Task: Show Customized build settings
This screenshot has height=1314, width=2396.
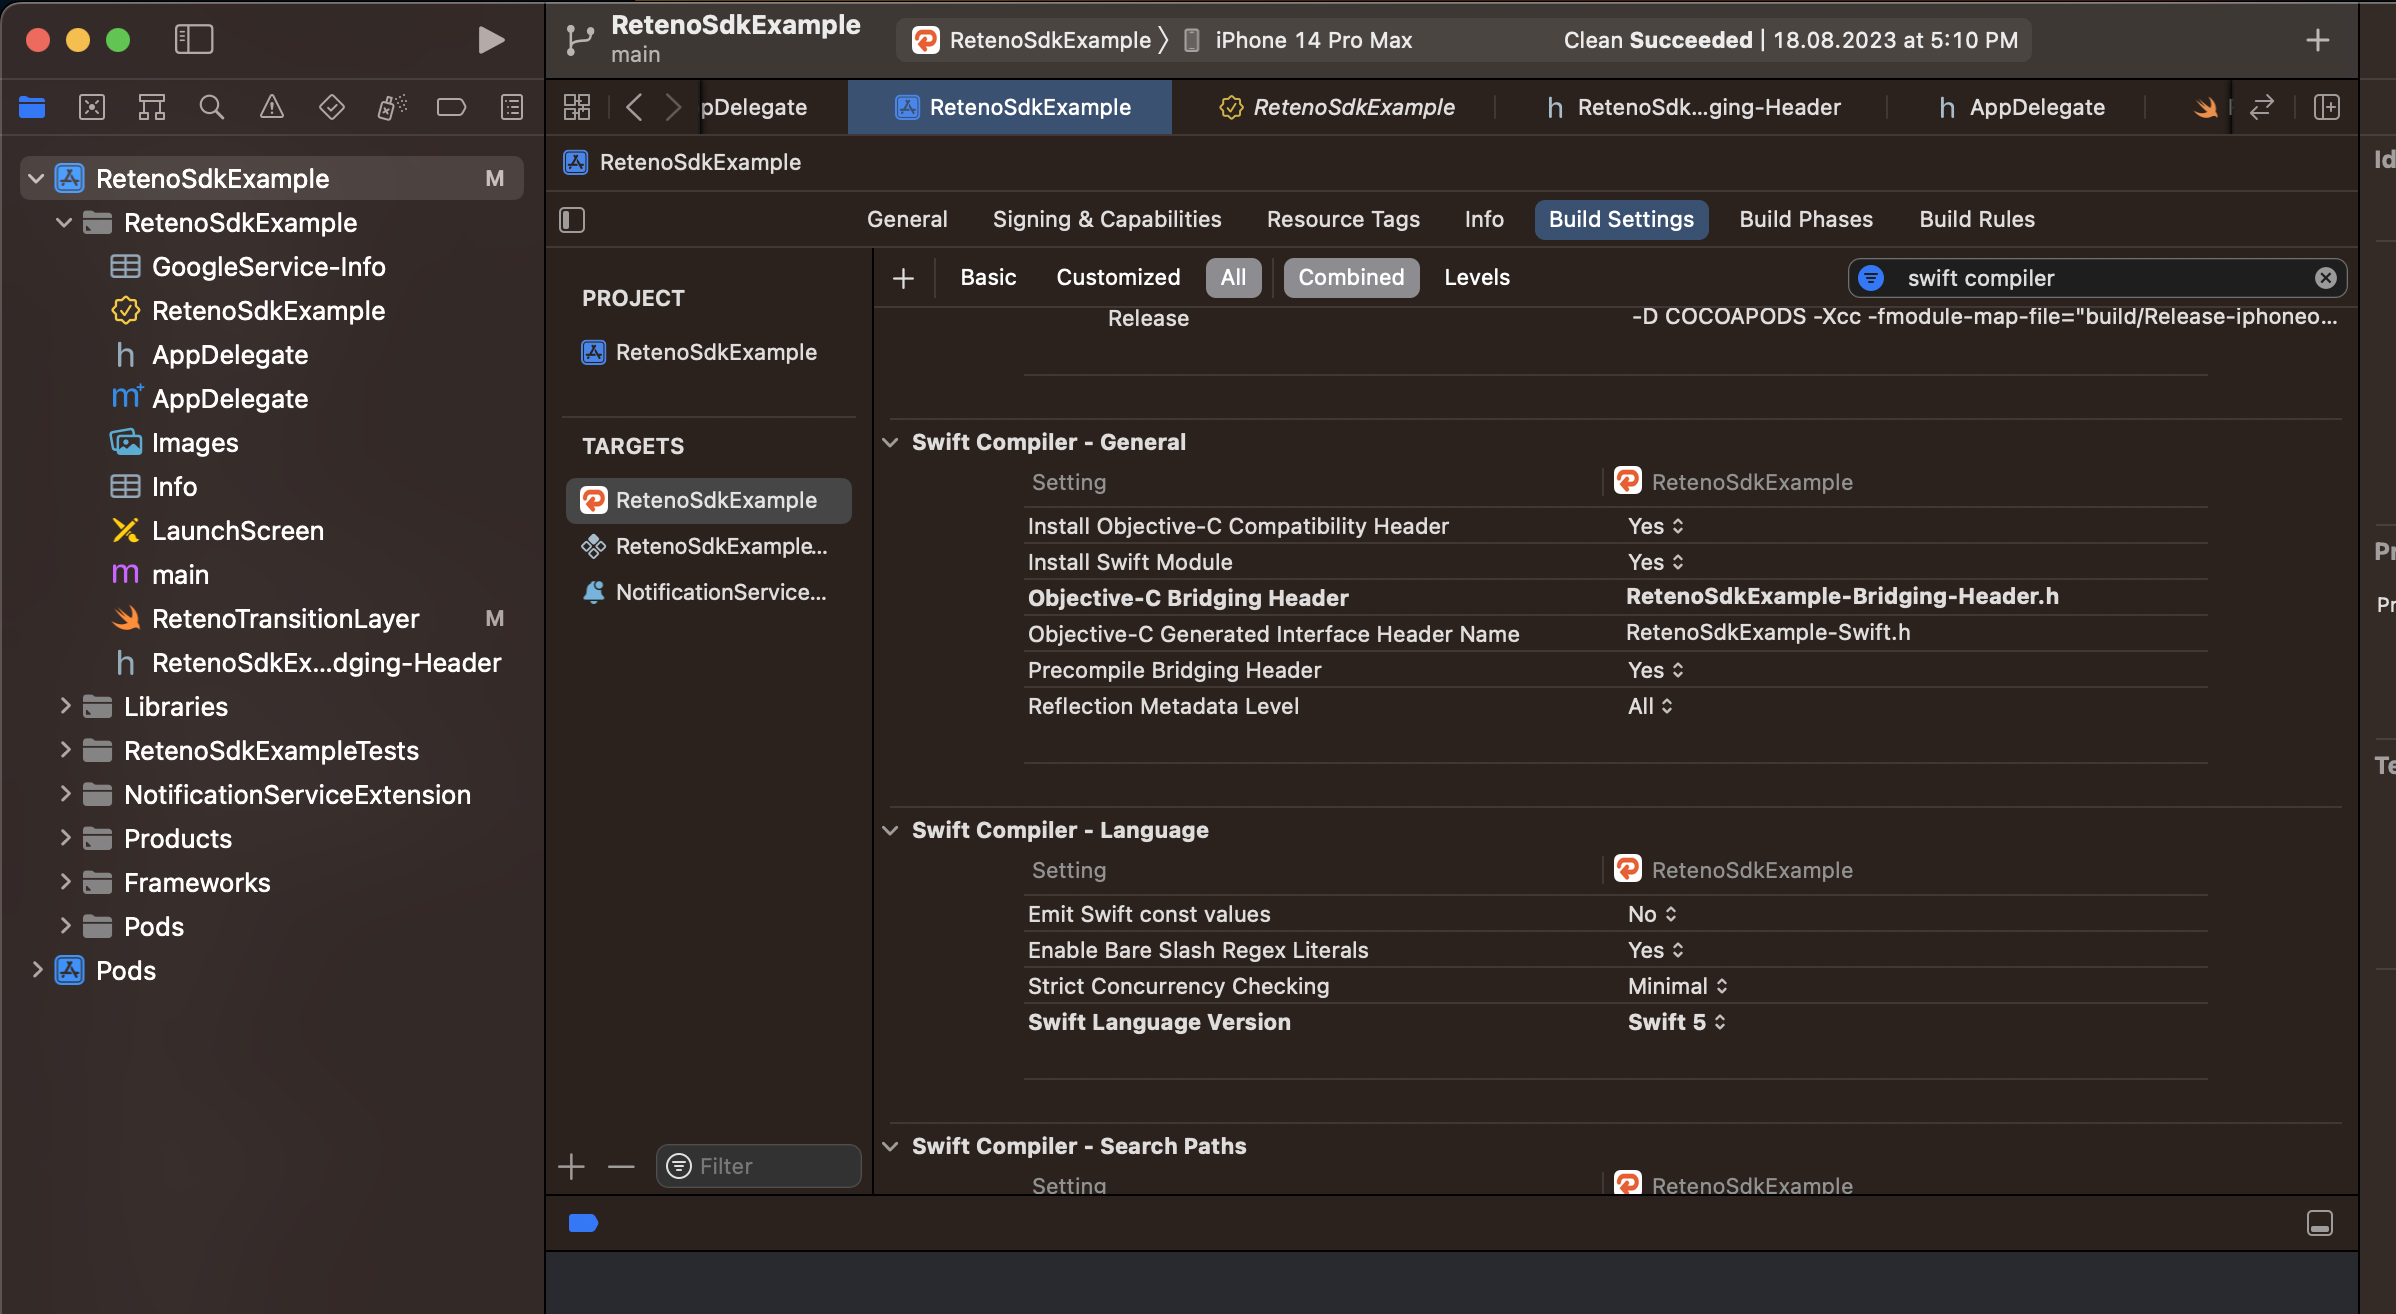Action: [1118, 278]
